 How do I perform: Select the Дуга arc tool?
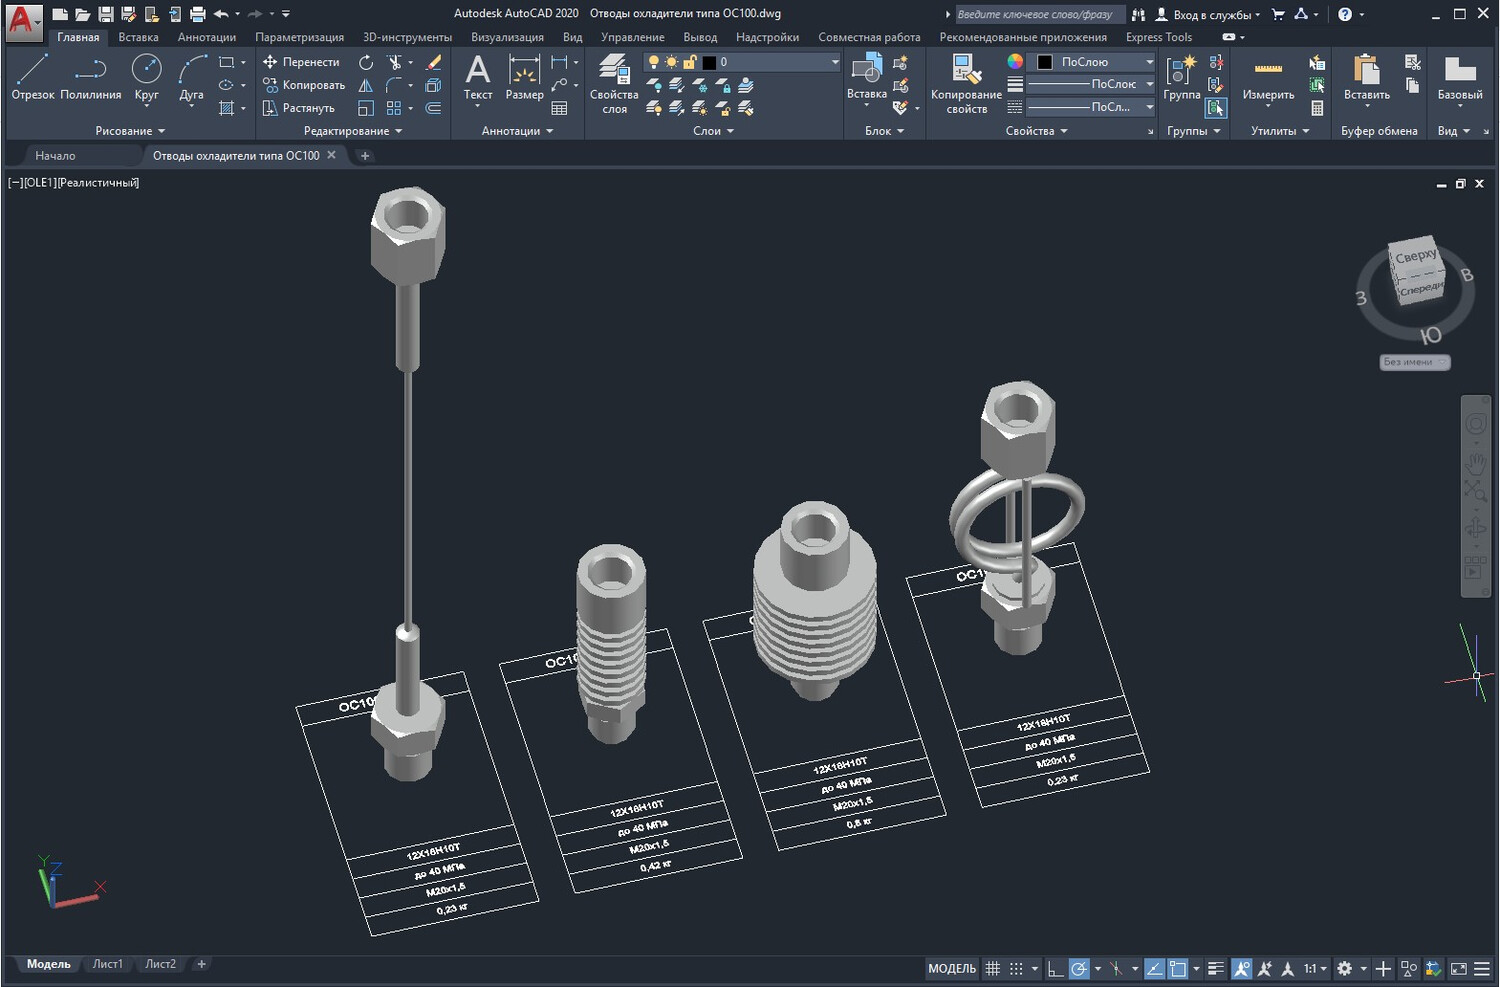pyautogui.click(x=191, y=77)
